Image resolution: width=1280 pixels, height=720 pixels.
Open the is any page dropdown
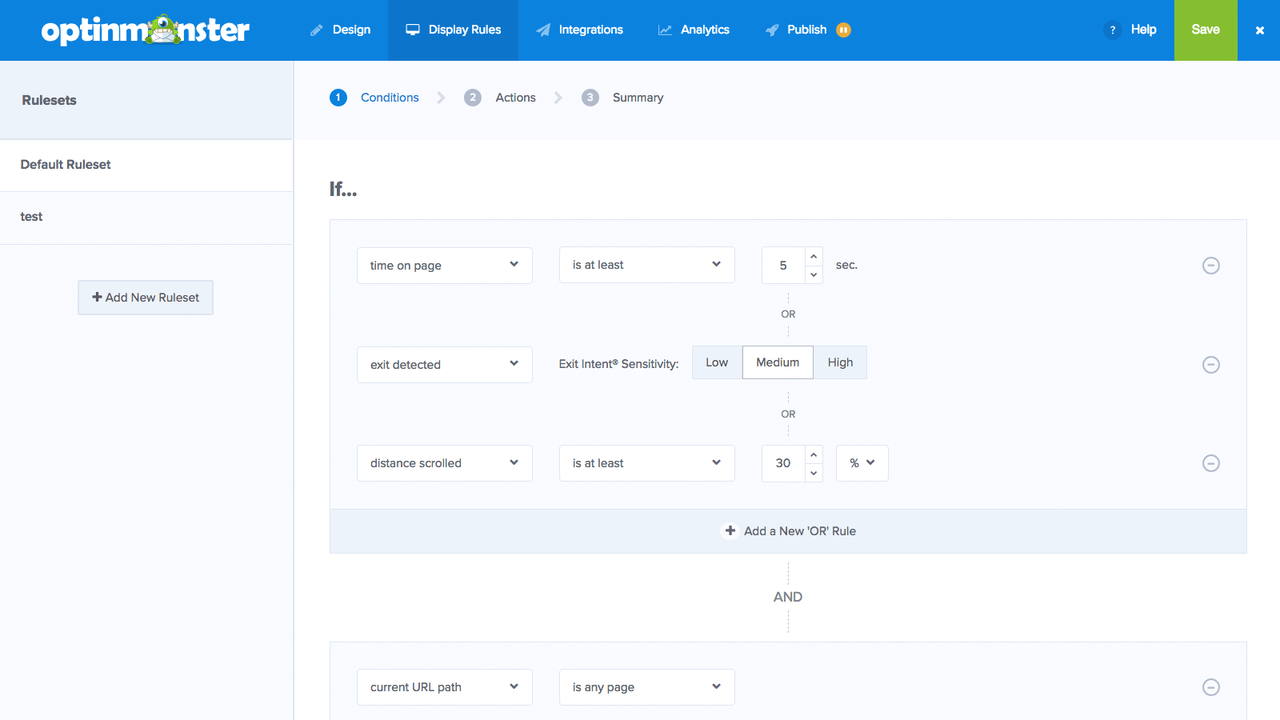[646, 687]
